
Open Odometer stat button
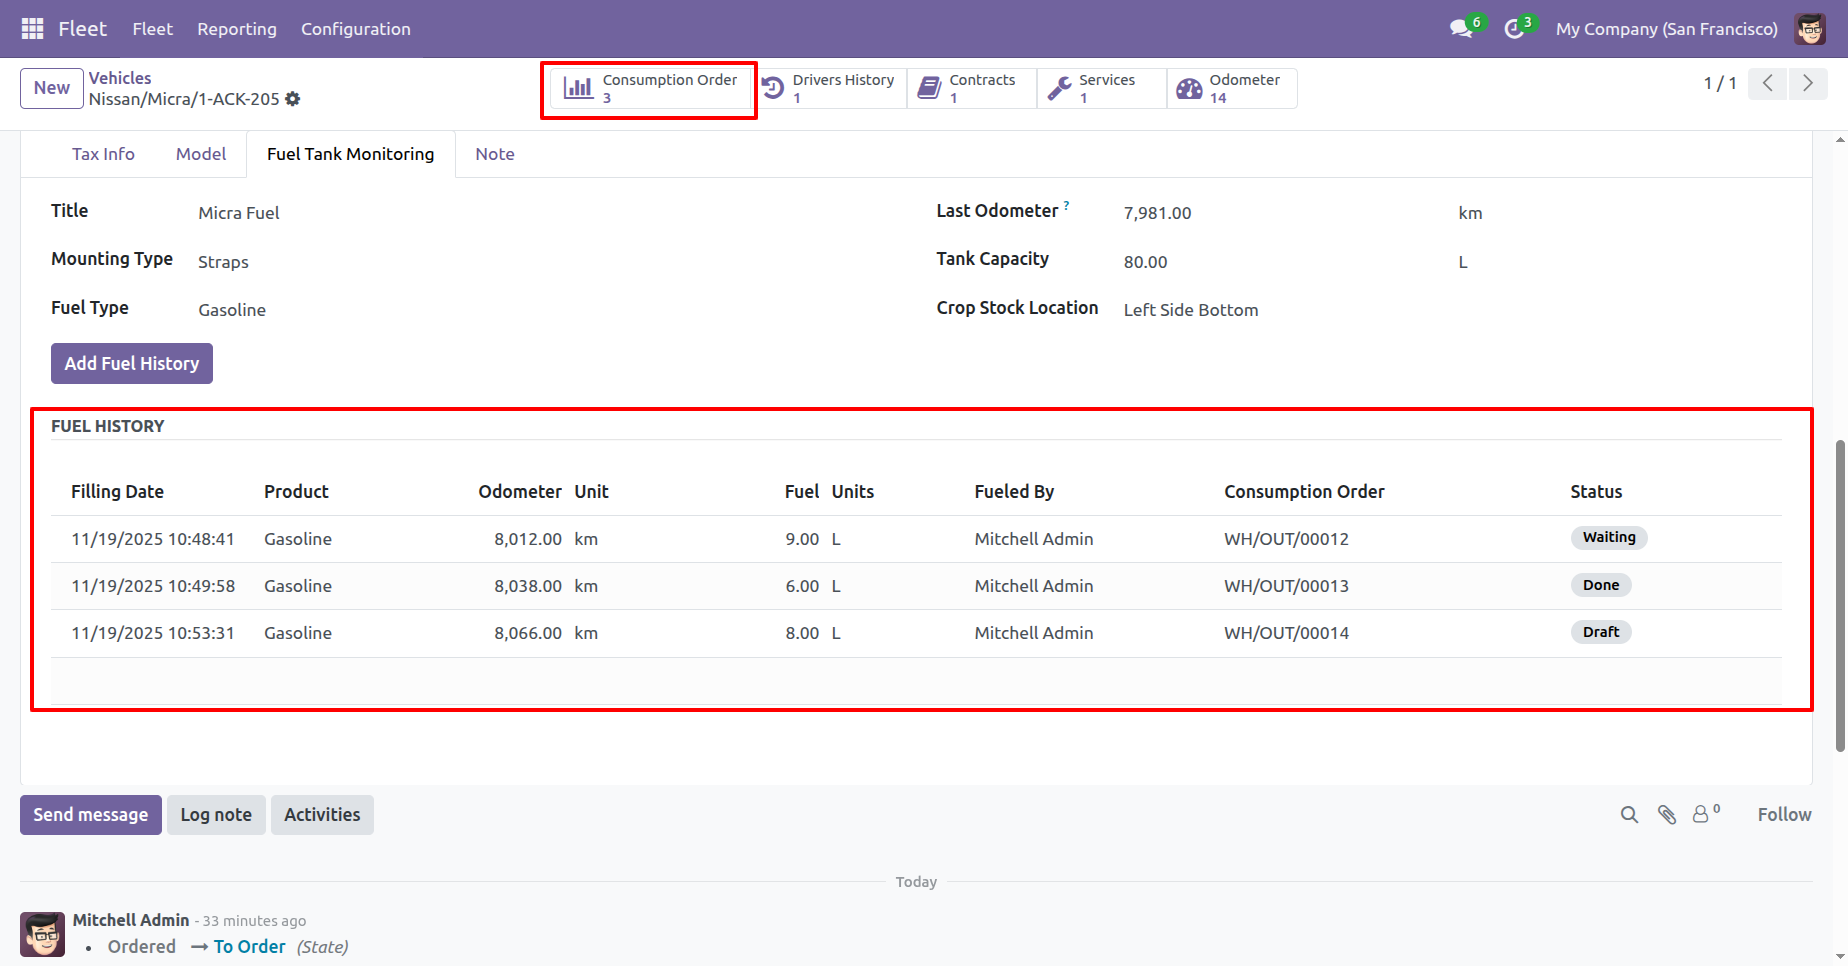coord(1232,88)
